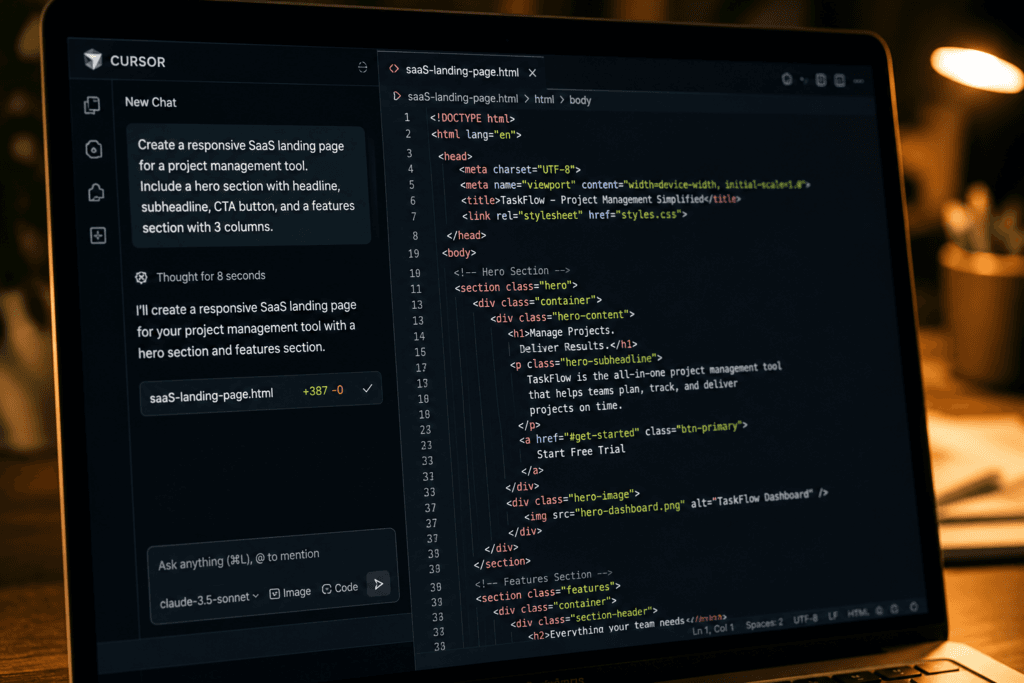Click the Cursor cube logo
The image size is (1024, 683).
point(93,59)
